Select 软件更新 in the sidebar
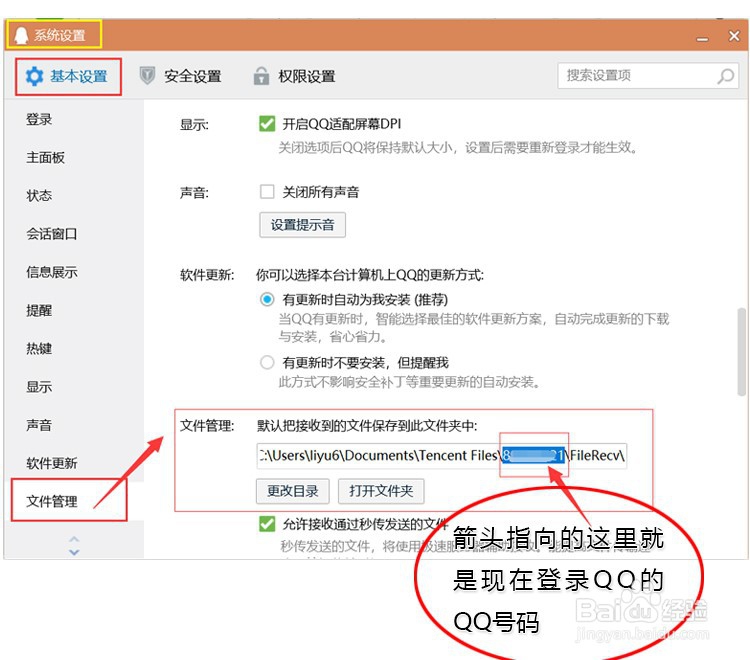 pos(52,463)
